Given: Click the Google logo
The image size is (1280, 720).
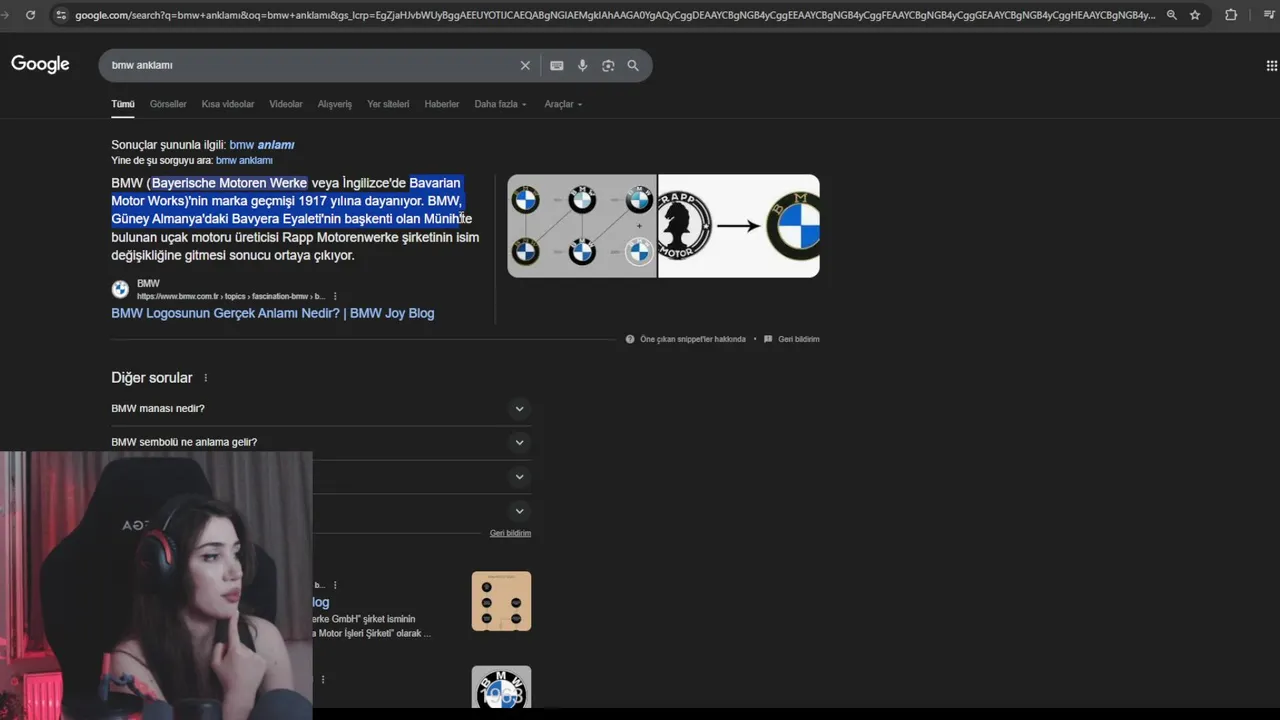Looking at the screenshot, I should [40, 64].
